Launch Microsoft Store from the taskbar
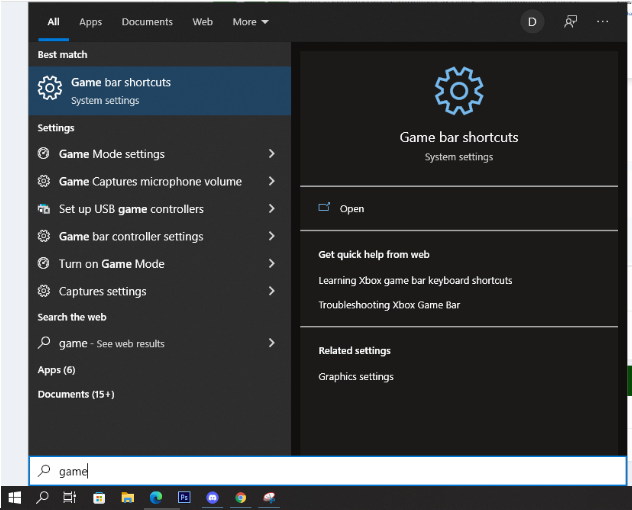 tap(99, 498)
